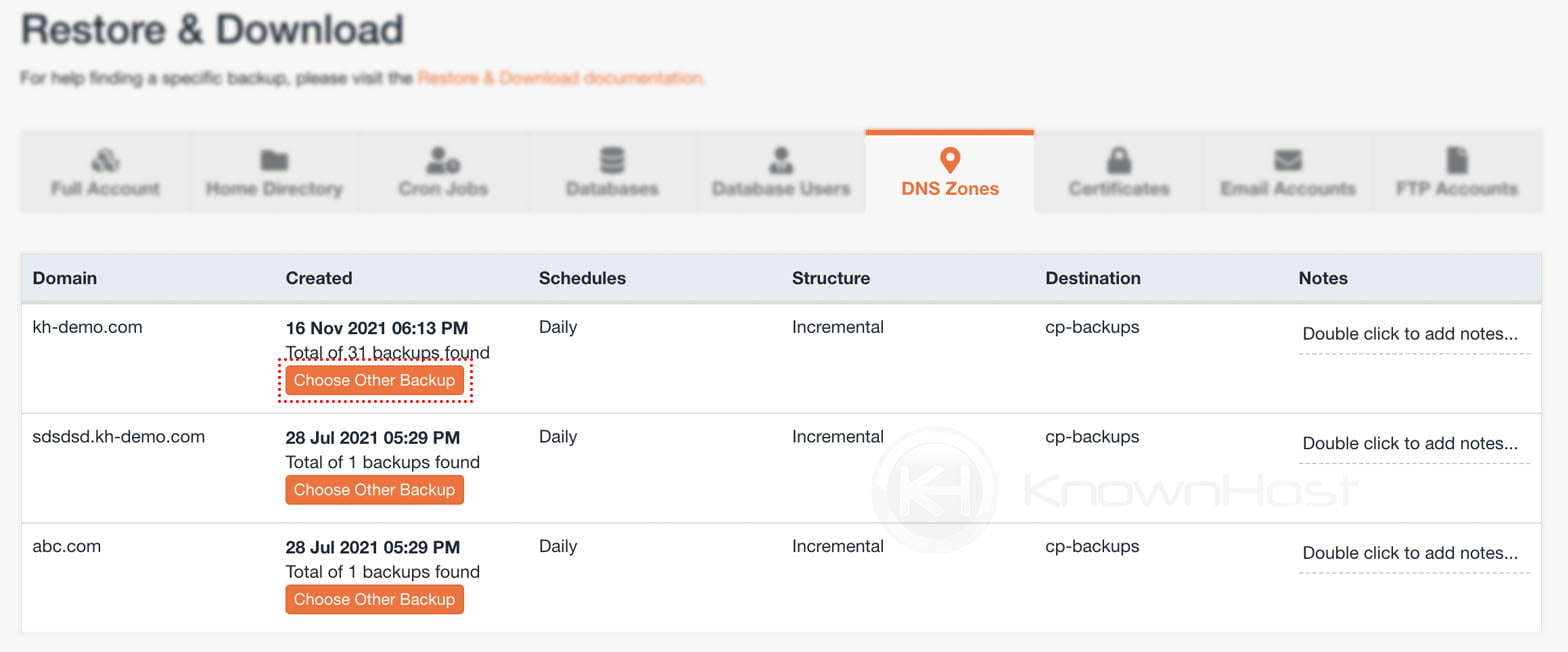Click the Destination column header

coord(1093,278)
